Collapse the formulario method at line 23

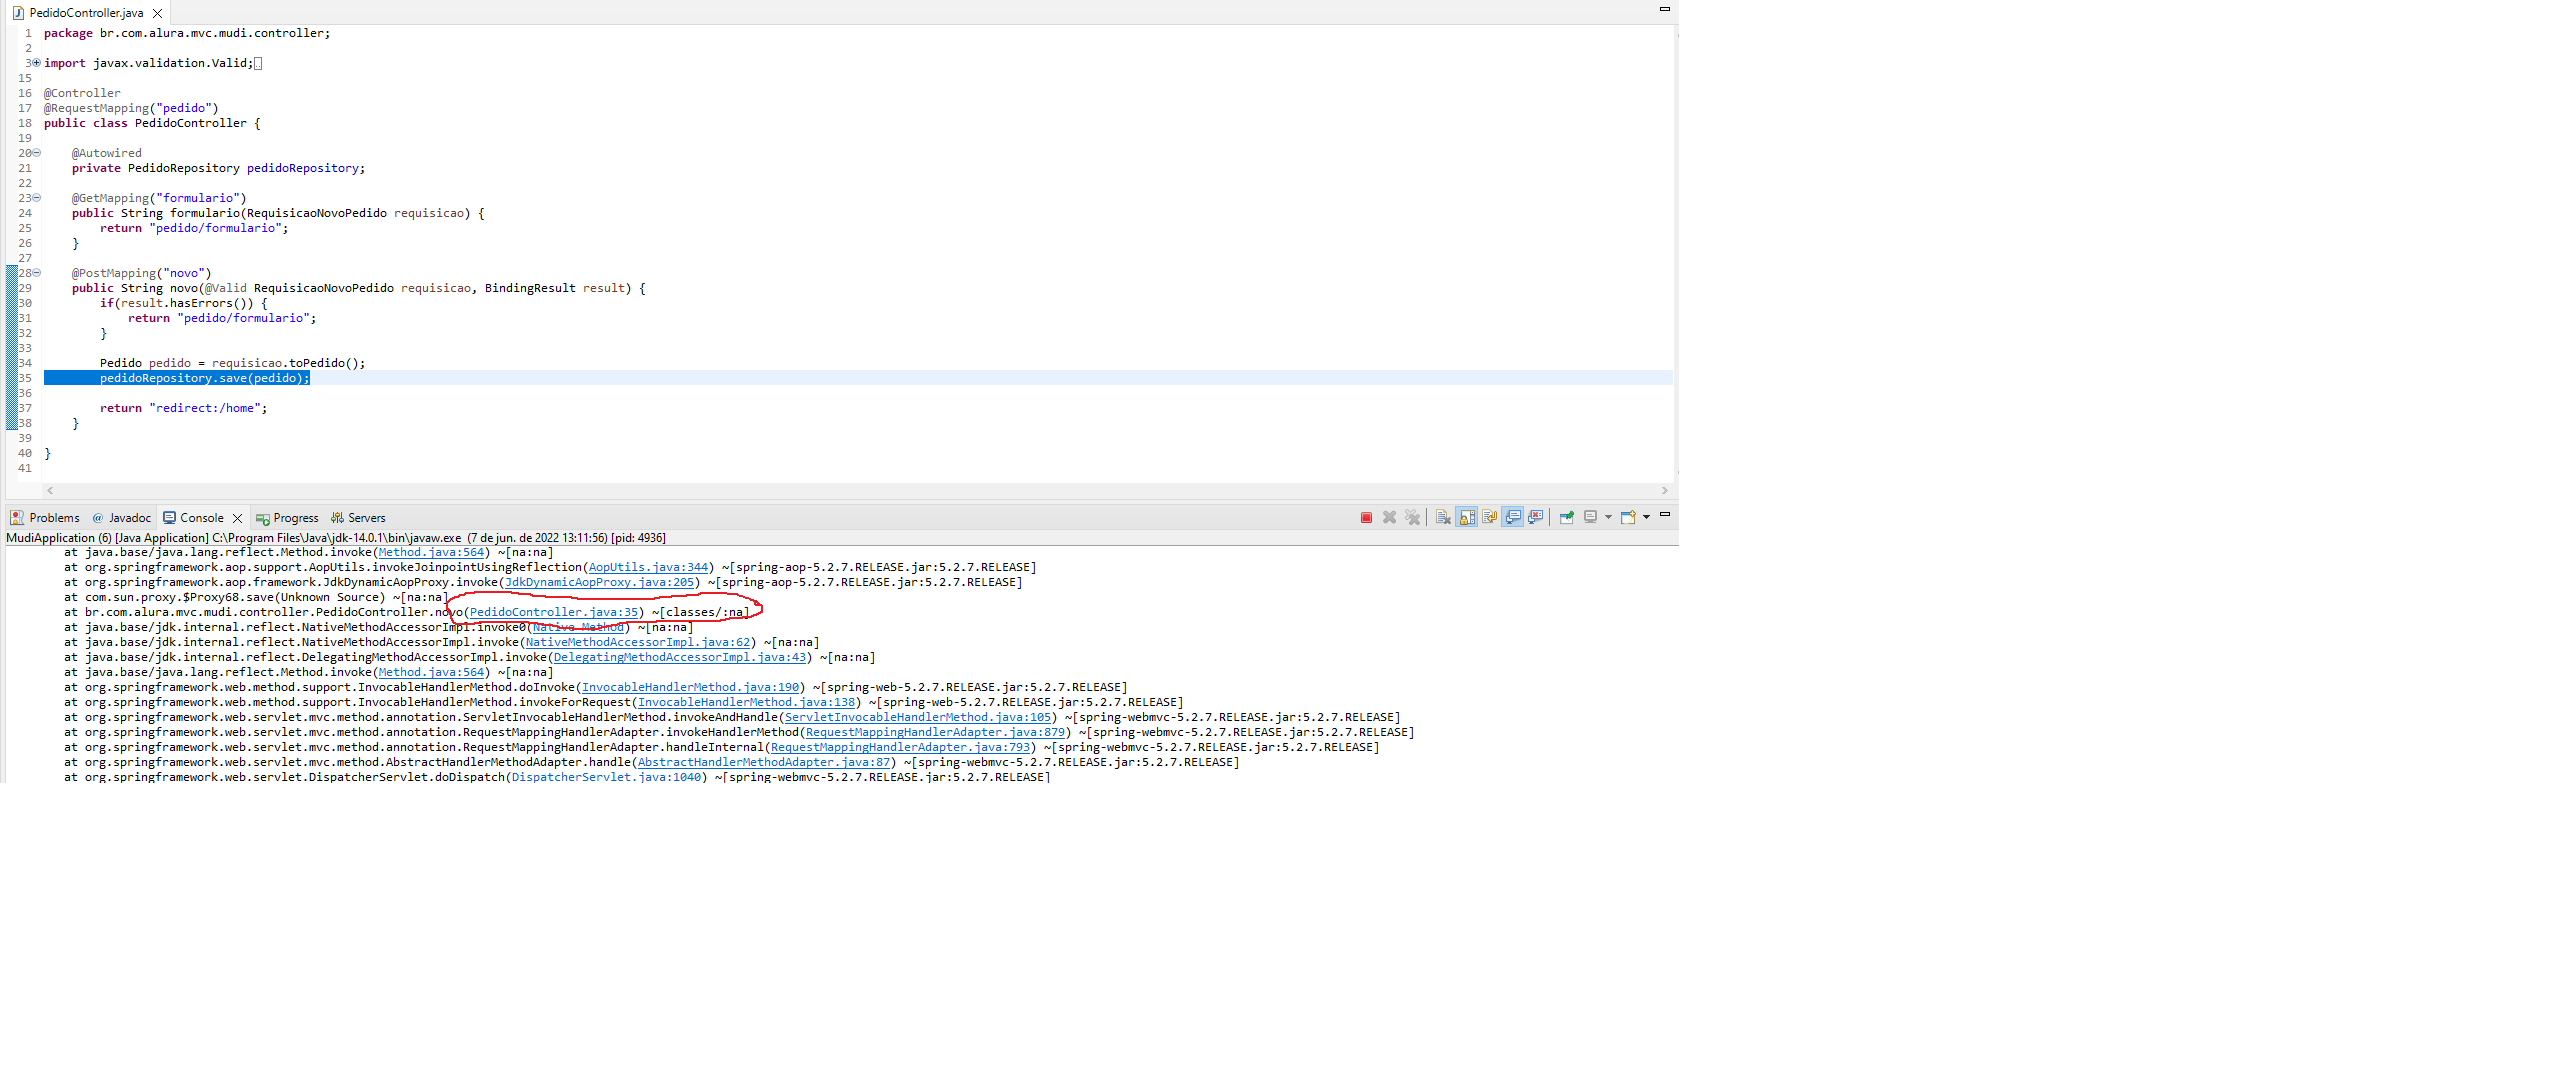click(x=36, y=198)
